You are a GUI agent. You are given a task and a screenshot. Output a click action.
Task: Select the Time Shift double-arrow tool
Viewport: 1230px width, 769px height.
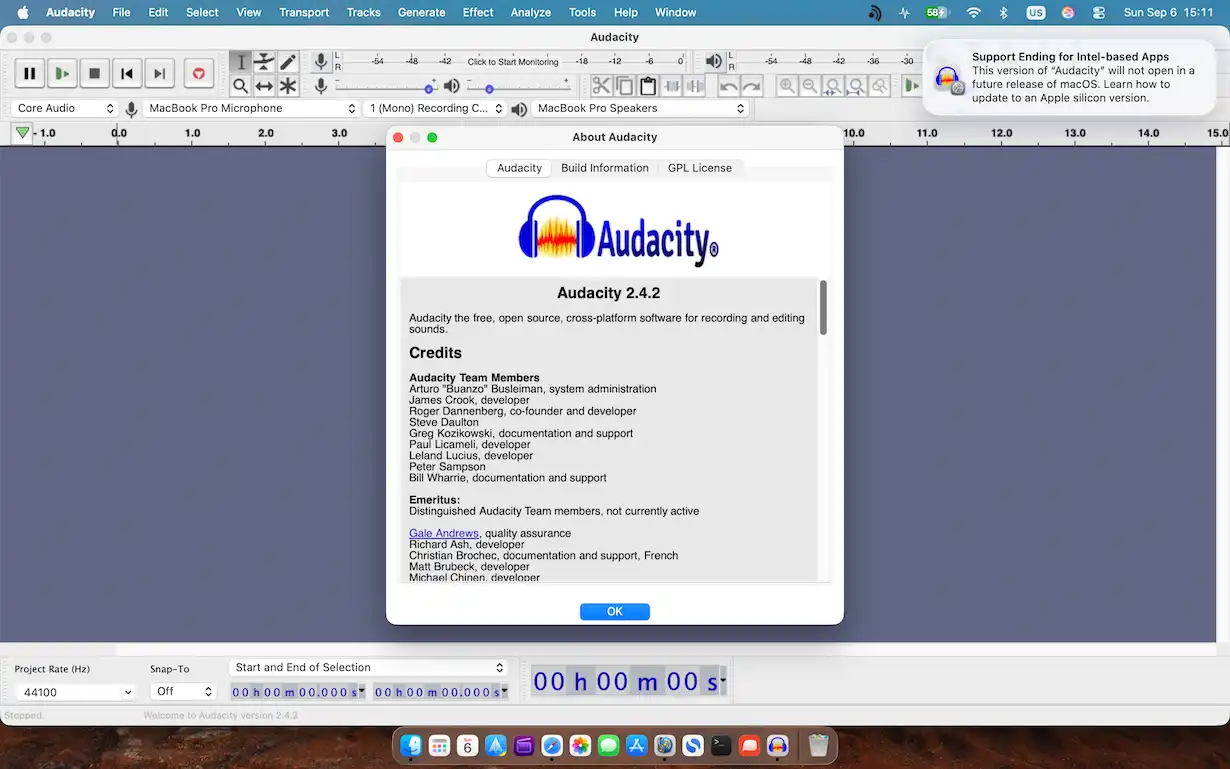tap(264, 86)
